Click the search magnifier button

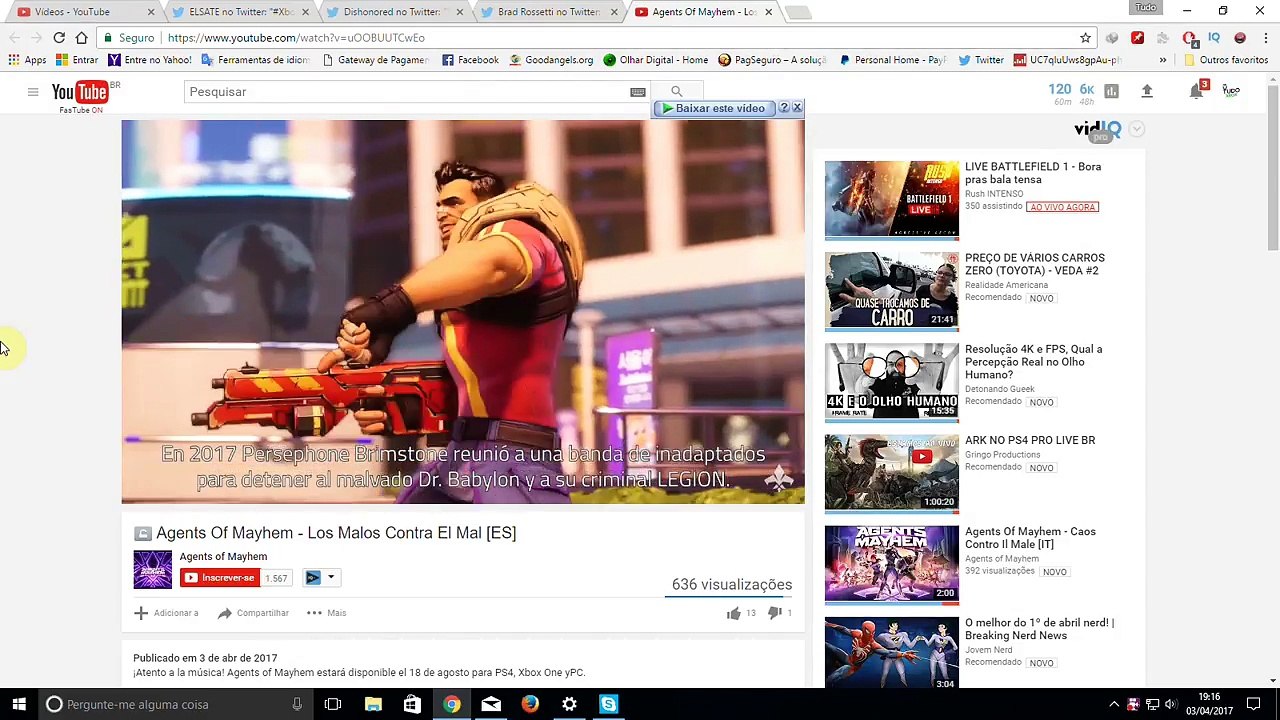pyautogui.click(x=677, y=92)
